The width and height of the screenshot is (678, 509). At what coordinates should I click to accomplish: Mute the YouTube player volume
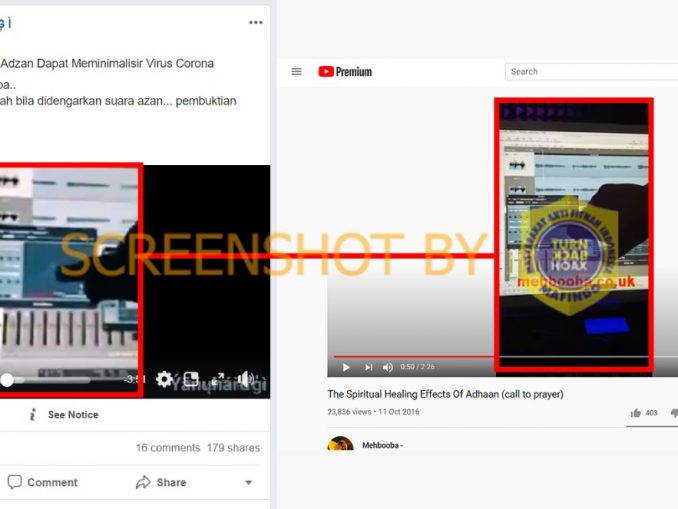387,367
